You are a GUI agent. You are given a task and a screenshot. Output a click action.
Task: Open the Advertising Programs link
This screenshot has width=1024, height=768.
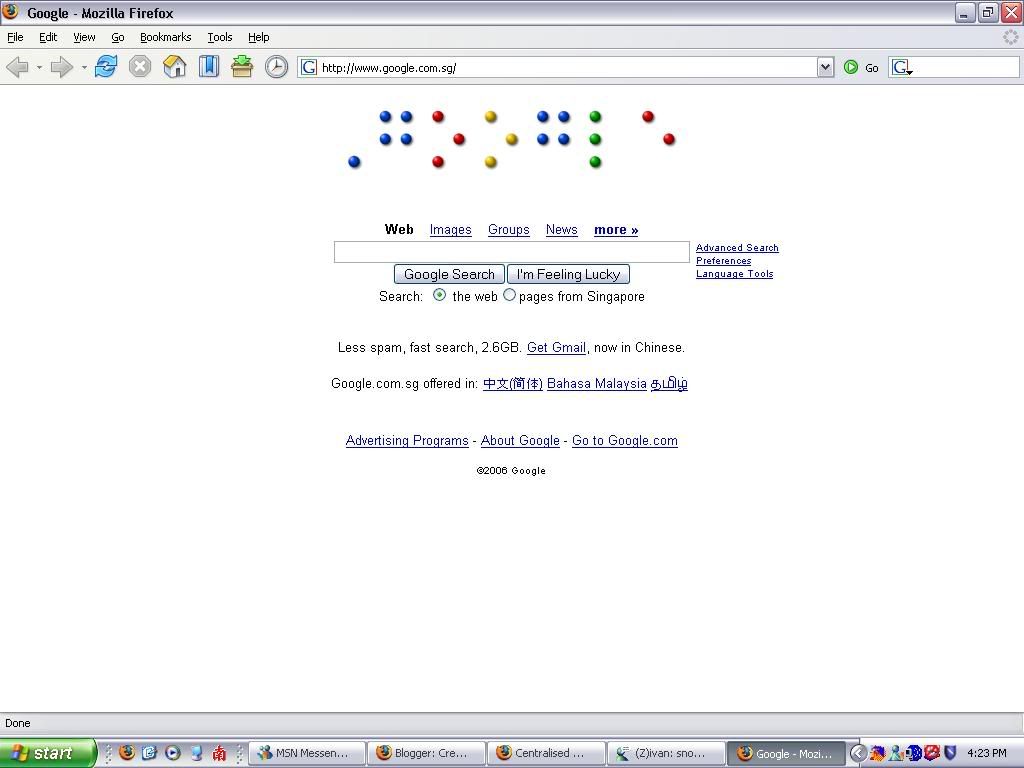(407, 441)
